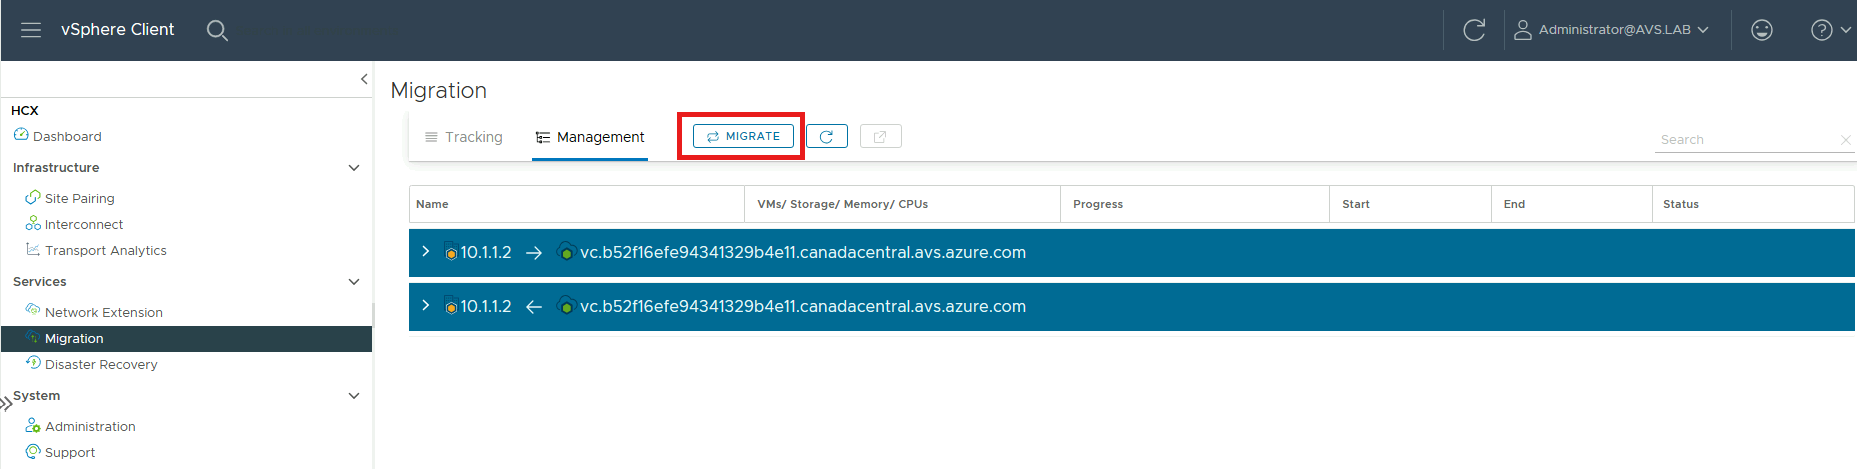Screen dimensions: 1857x469
Task: Select Migration in the sidebar
Action: (186, 339)
